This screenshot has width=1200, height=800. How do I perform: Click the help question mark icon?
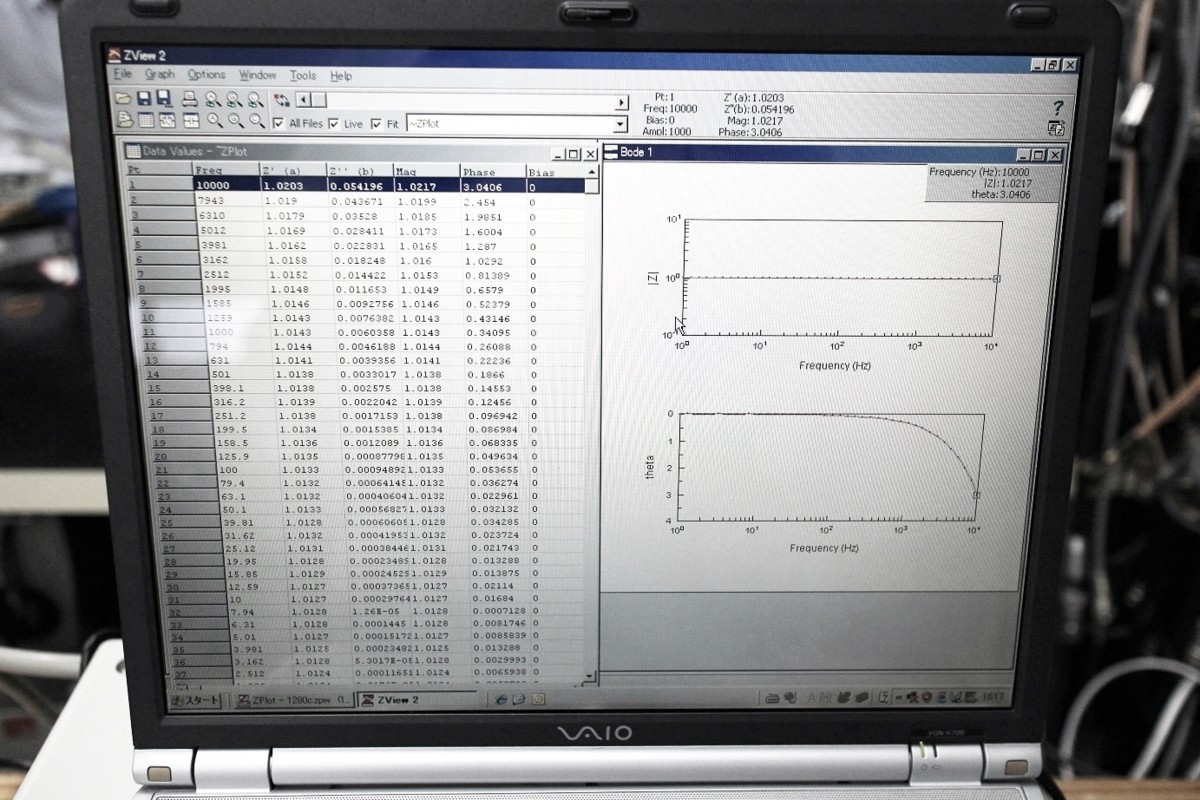[x=1058, y=107]
